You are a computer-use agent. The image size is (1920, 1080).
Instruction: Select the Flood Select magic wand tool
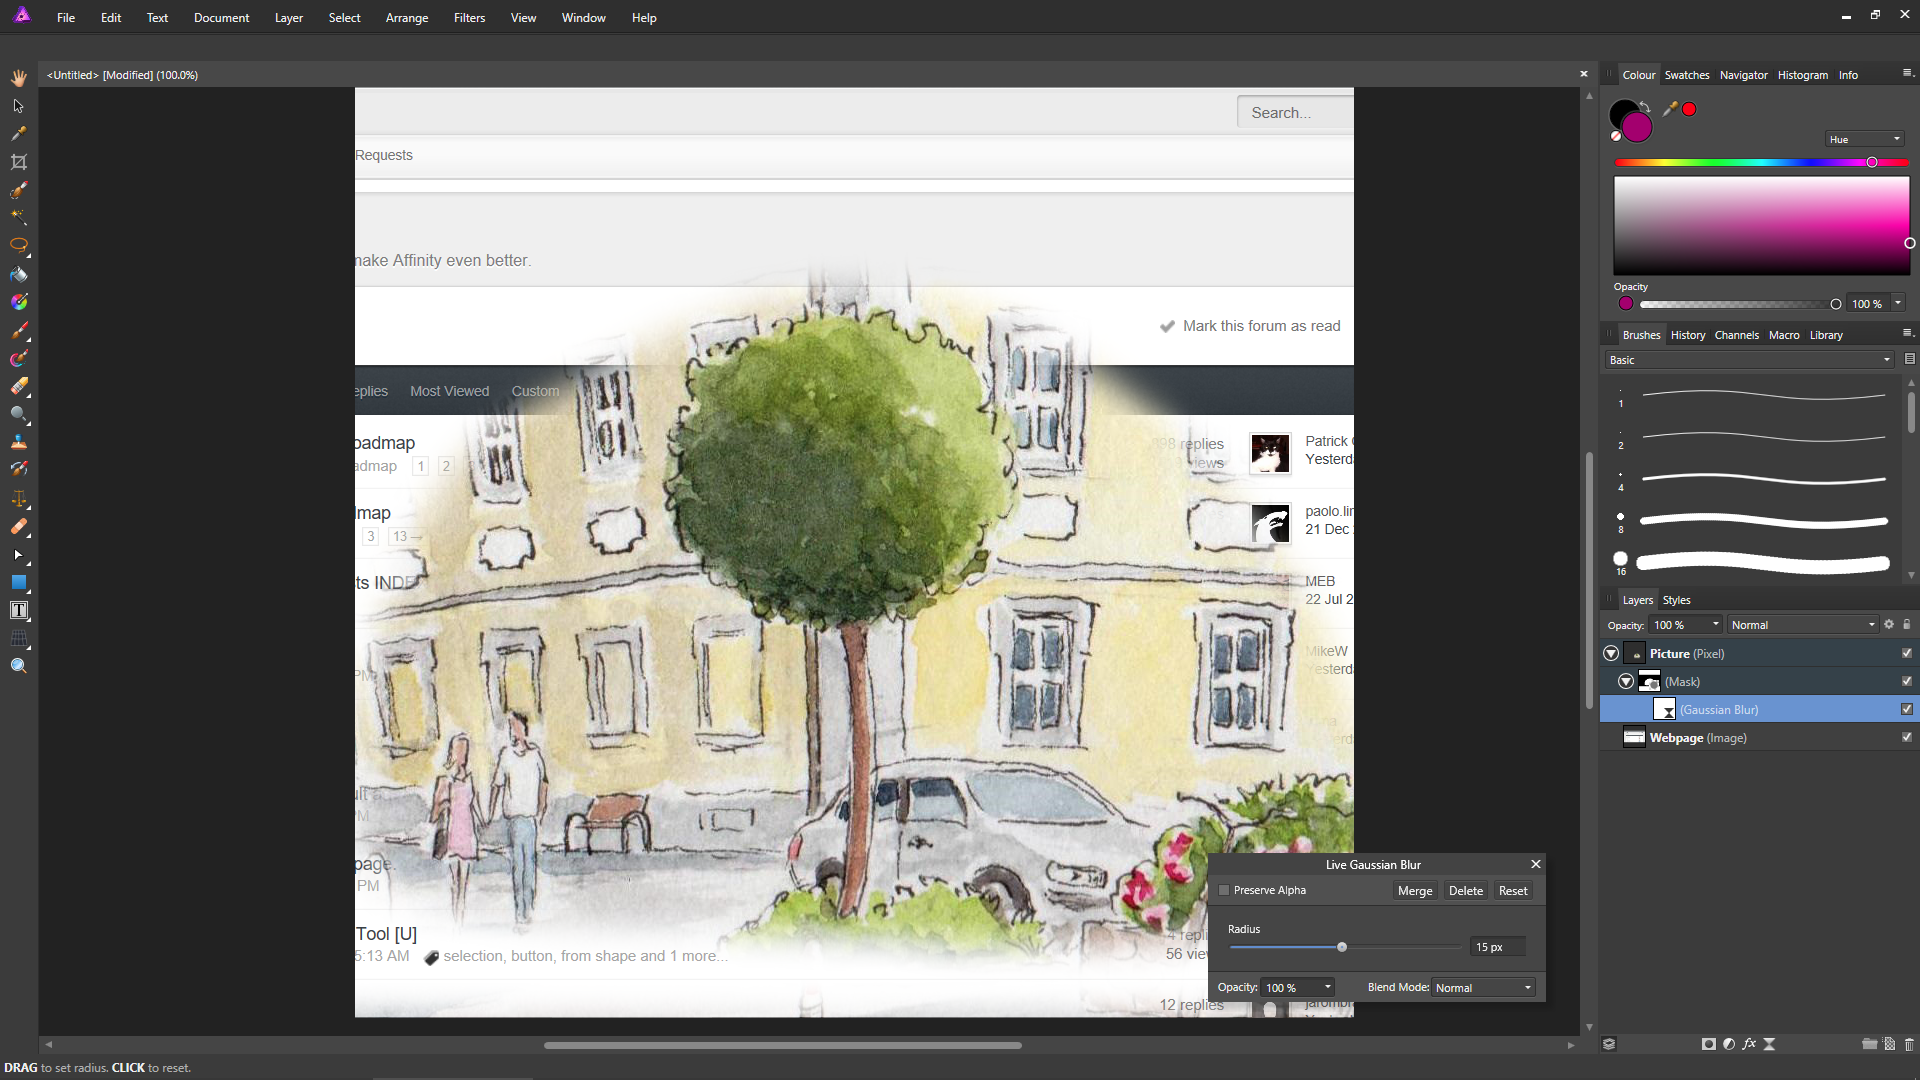pos(19,218)
